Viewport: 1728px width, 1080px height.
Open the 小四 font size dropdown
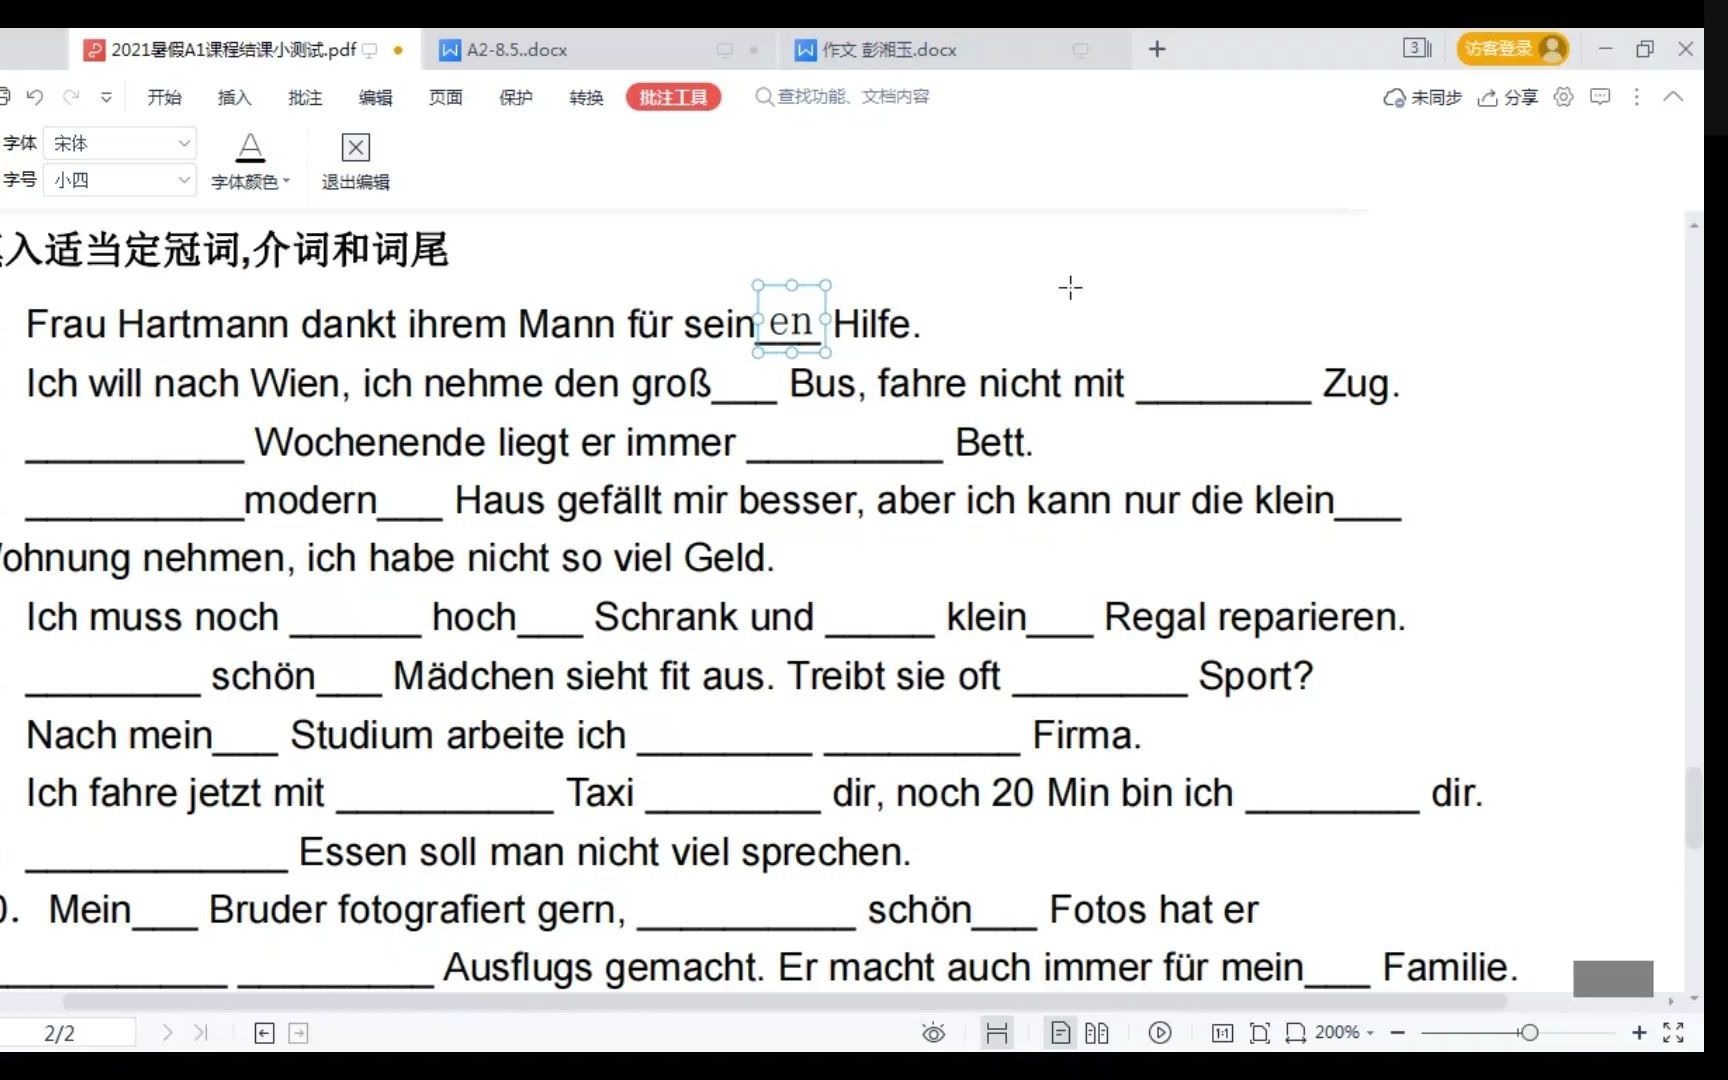[x=120, y=180]
